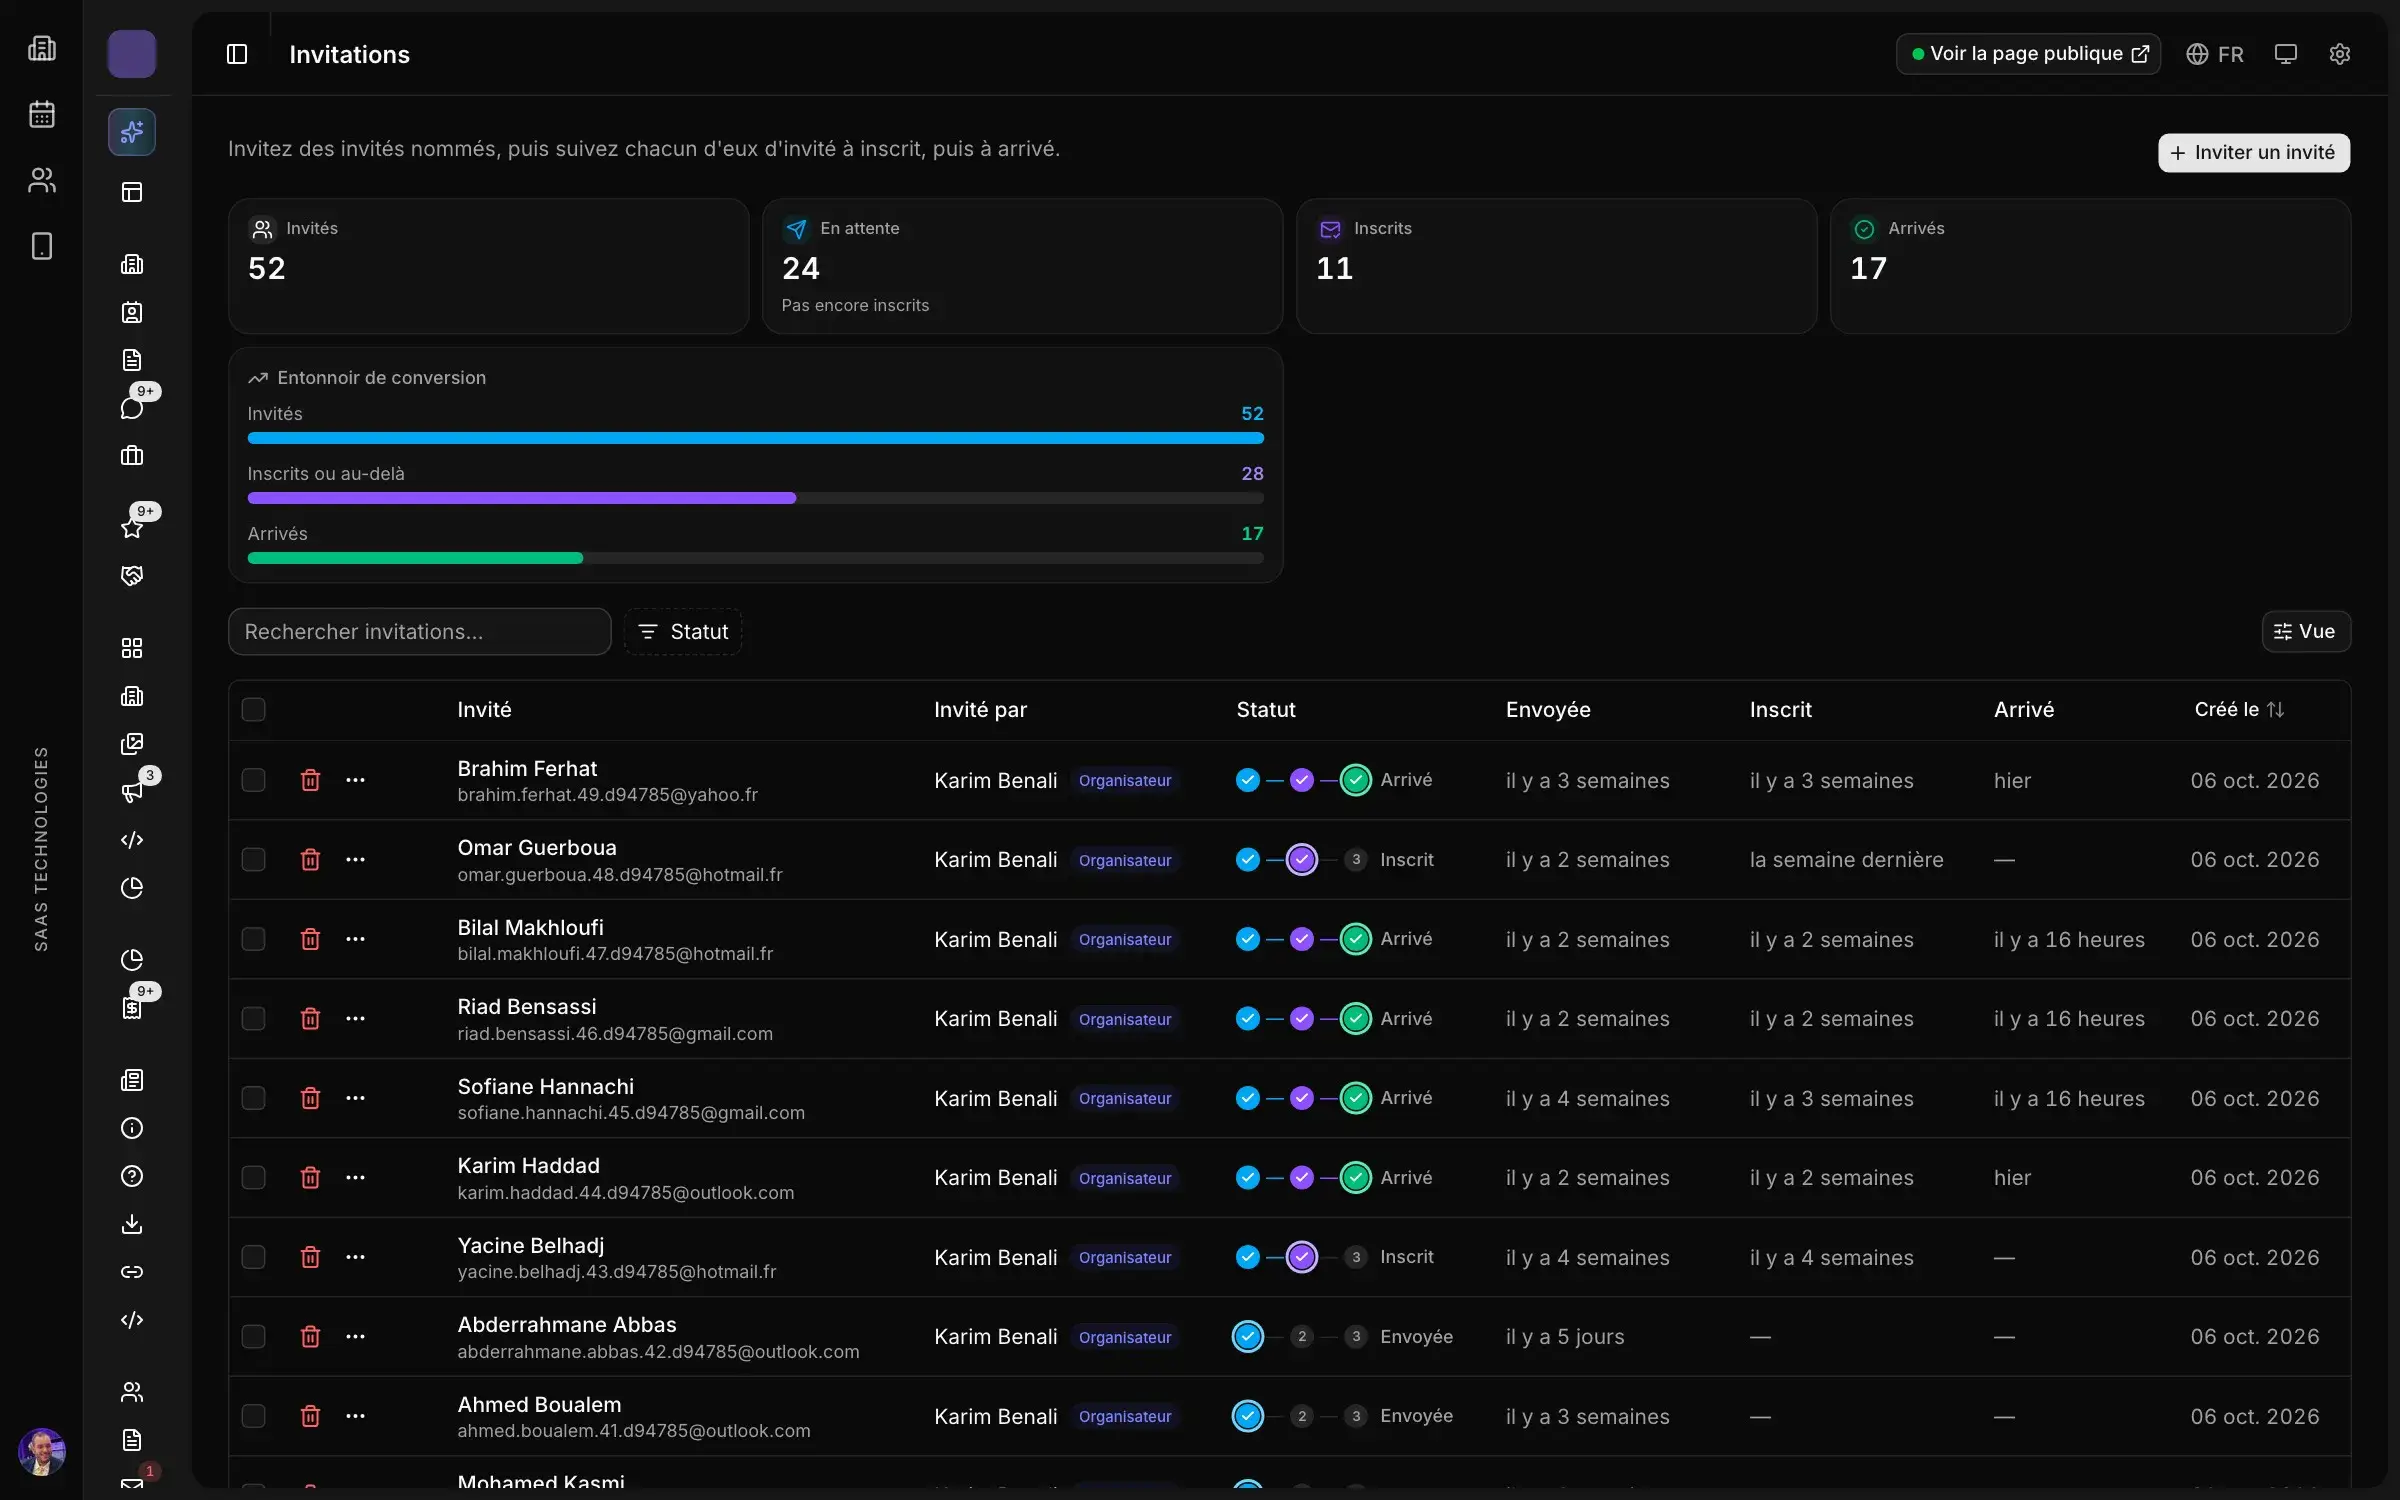Open the star icon with 9+ badge
Viewport: 2400px width, 1500px height.
click(132, 527)
